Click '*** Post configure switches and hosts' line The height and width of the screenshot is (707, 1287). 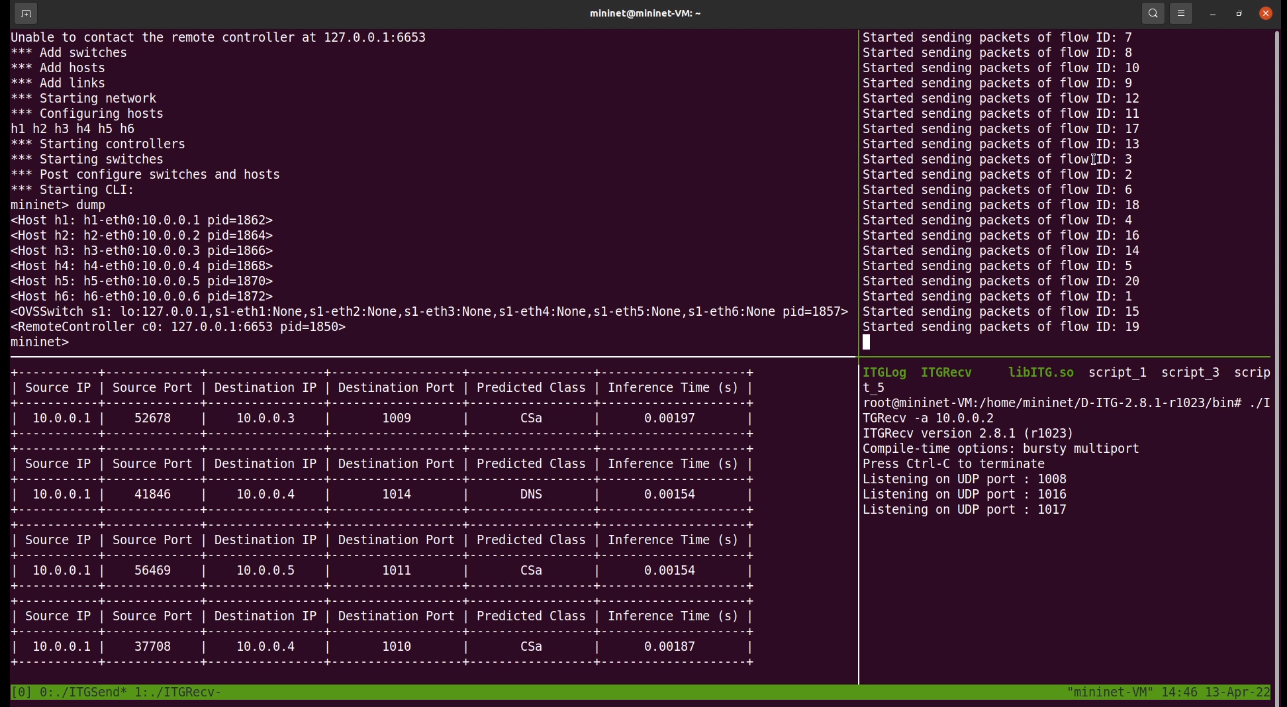(145, 174)
